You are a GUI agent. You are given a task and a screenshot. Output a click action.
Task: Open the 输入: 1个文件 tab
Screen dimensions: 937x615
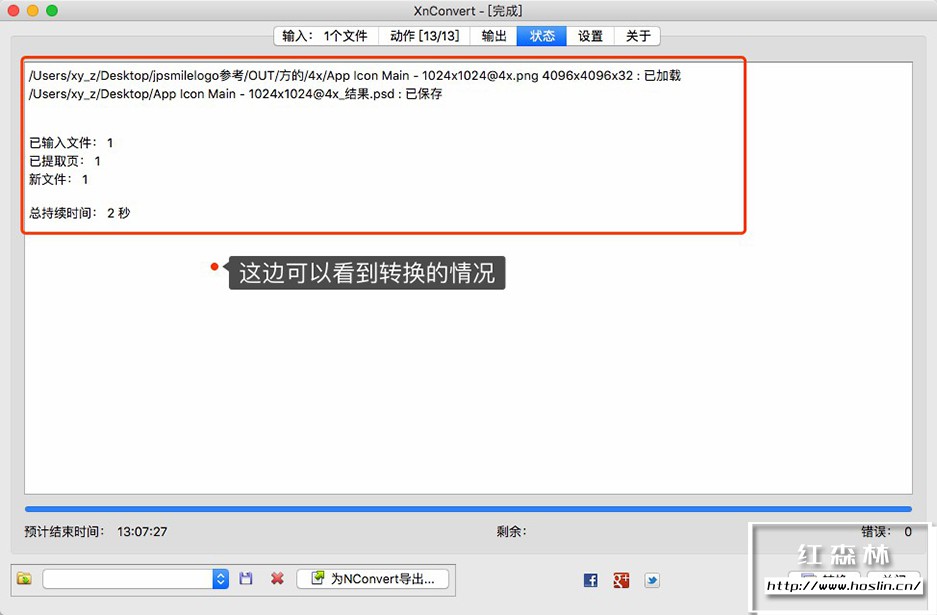[326, 36]
